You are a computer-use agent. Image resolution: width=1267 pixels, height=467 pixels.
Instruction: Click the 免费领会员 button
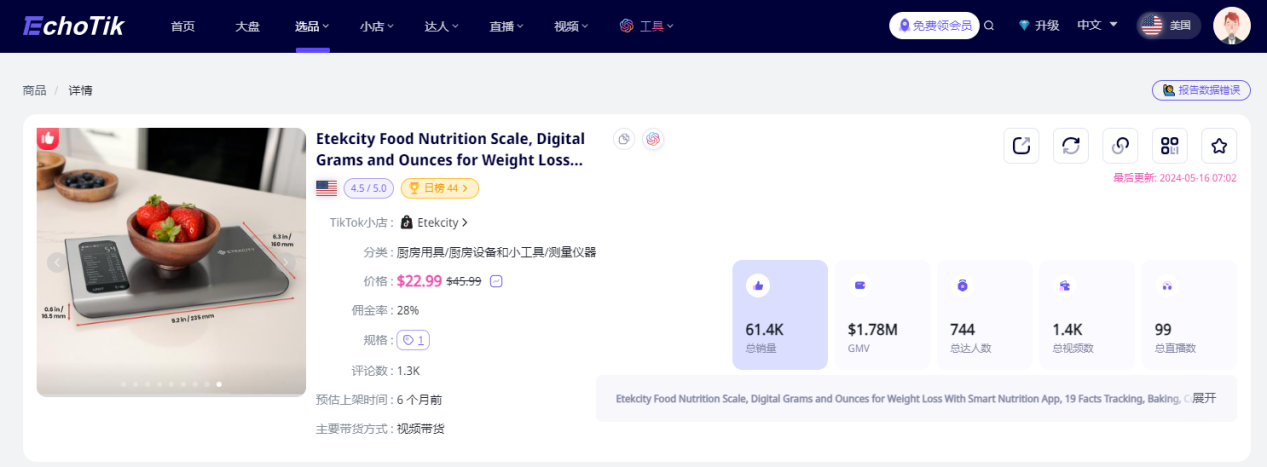coord(934,26)
